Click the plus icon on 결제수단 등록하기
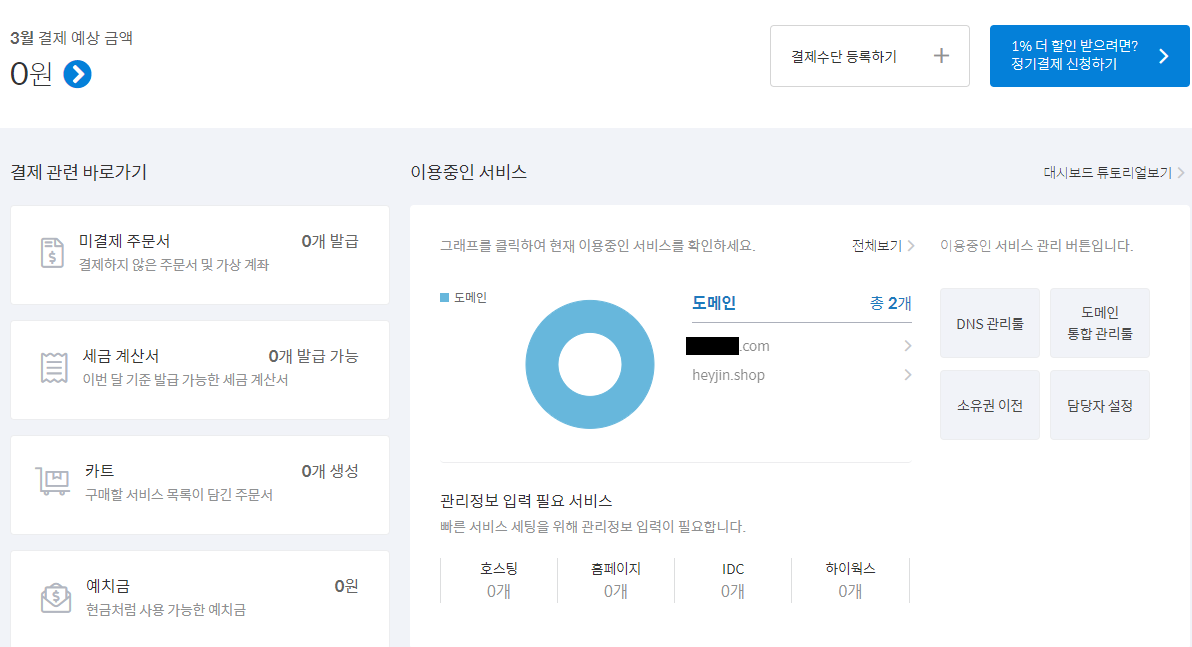This screenshot has height=647, width=1192. pyautogui.click(x=940, y=56)
